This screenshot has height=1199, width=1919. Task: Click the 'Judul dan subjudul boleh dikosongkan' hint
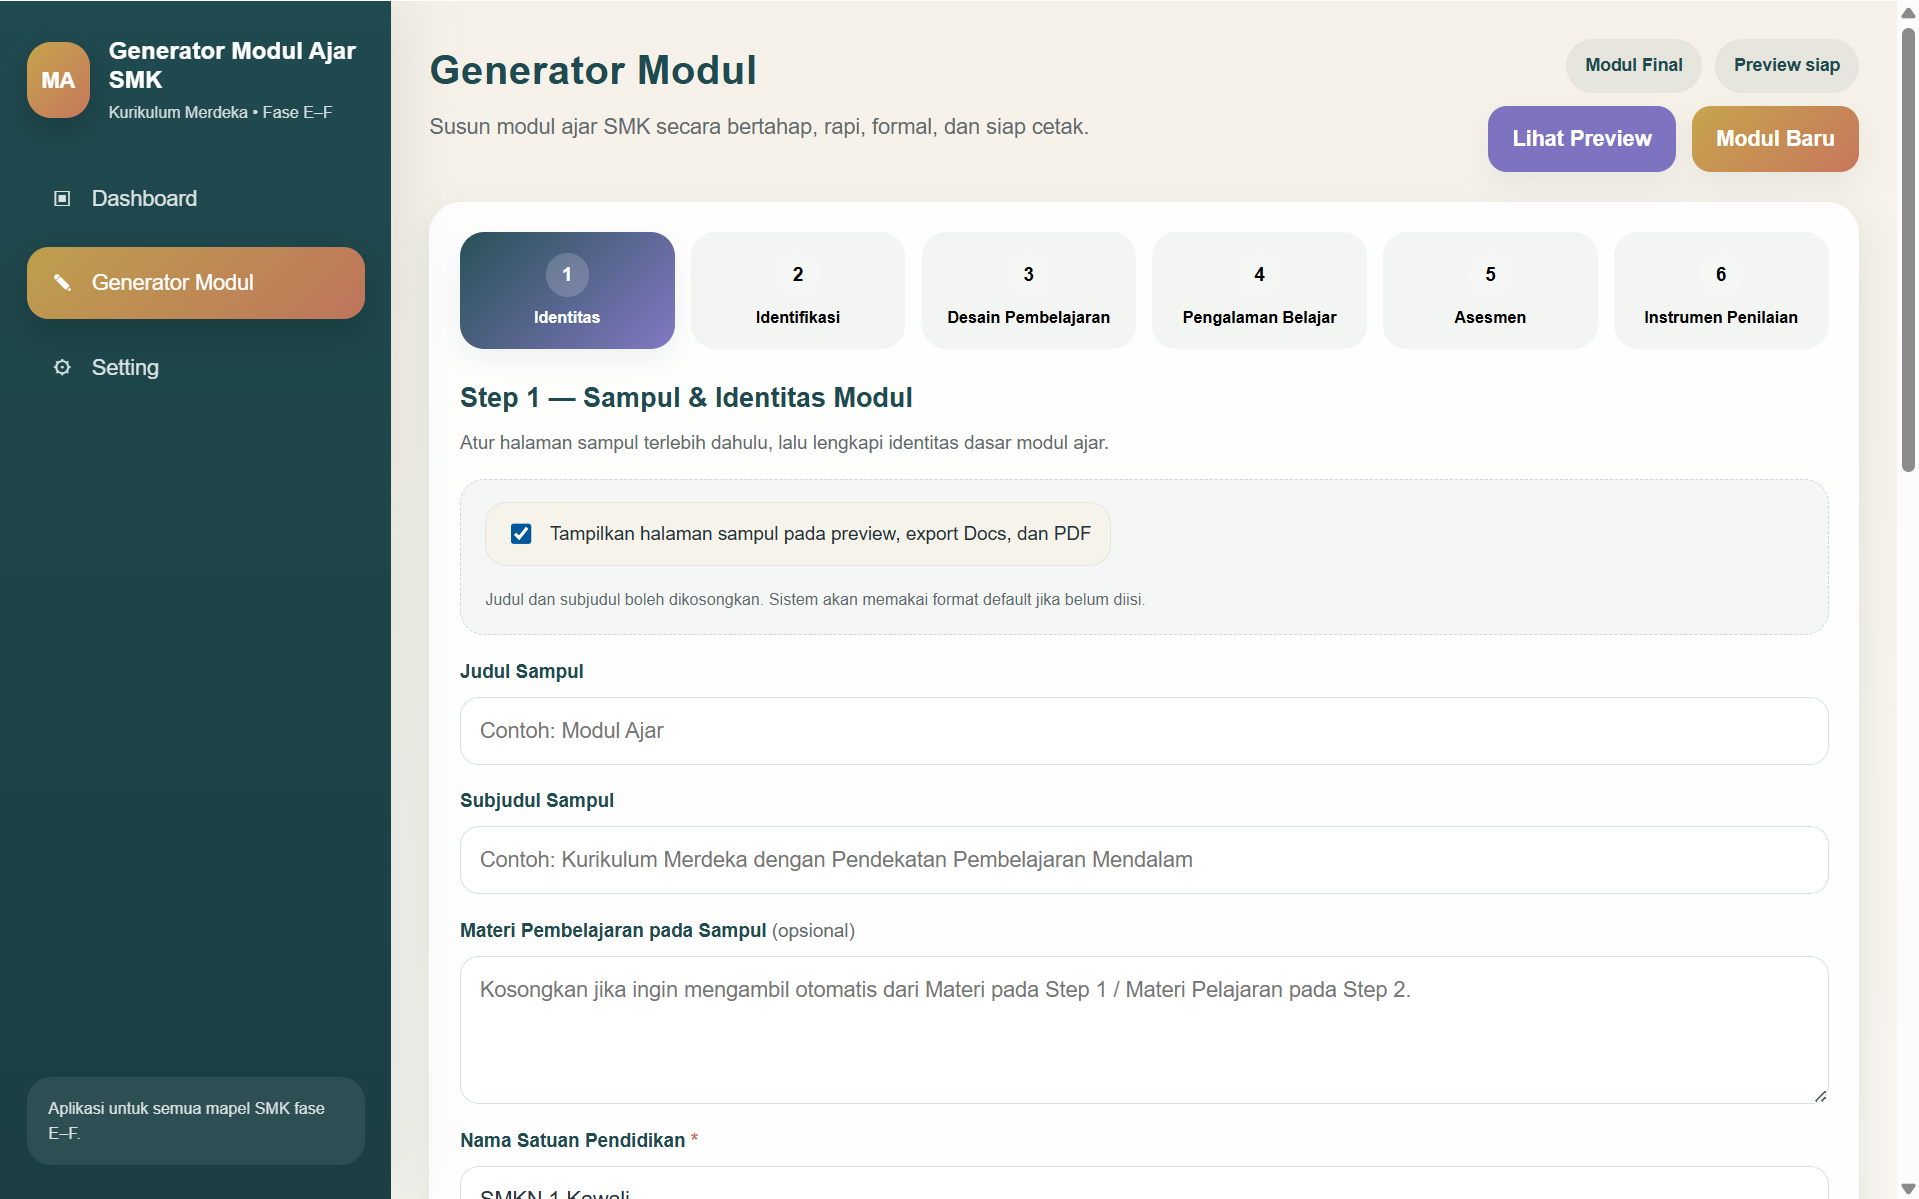[x=815, y=600]
